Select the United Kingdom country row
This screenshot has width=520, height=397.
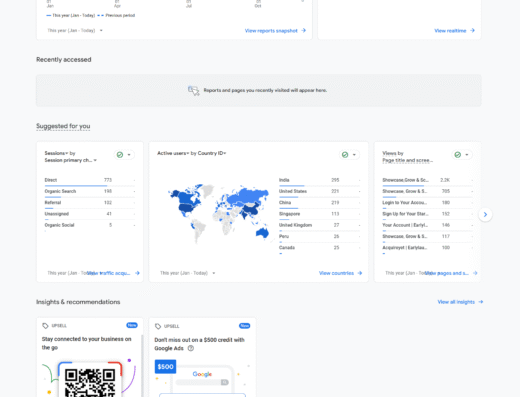[x=320, y=226]
